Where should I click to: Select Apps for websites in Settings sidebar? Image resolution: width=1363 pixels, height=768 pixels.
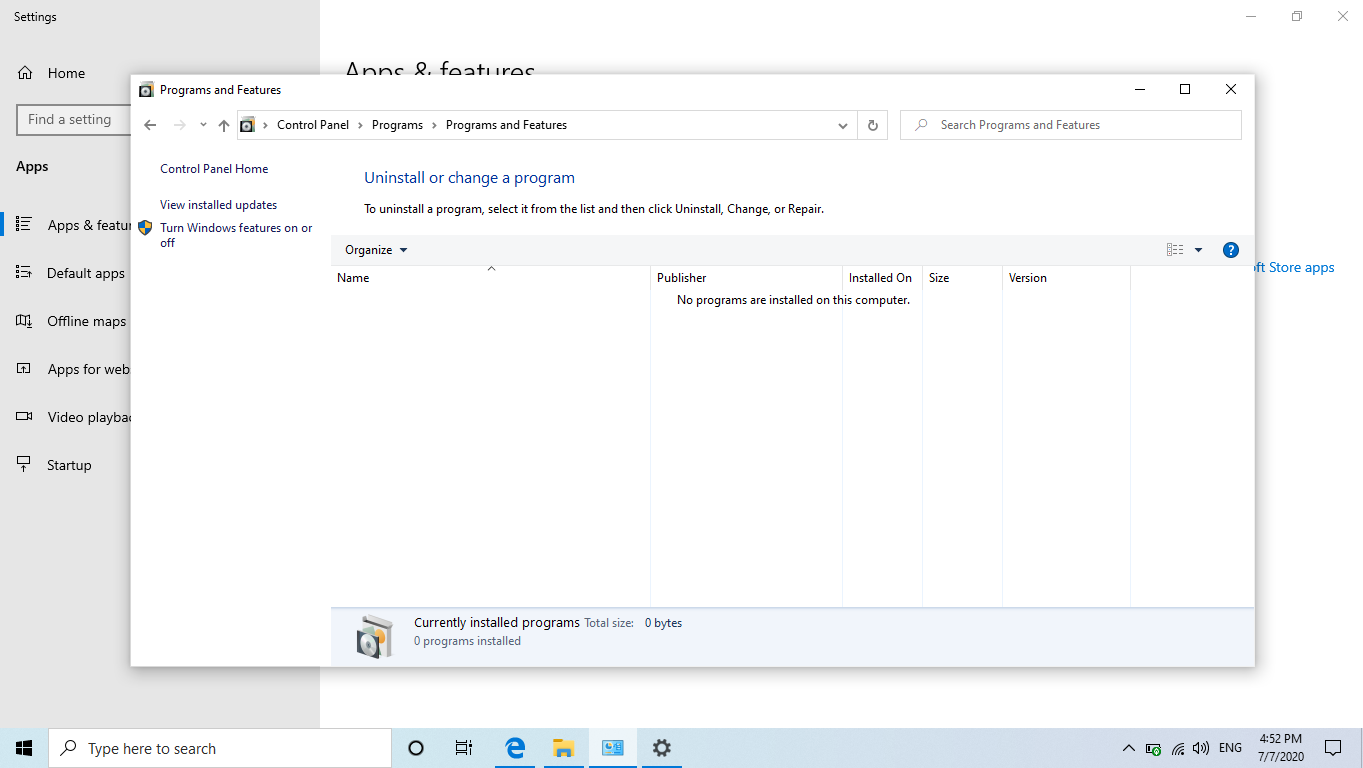point(66,369)
